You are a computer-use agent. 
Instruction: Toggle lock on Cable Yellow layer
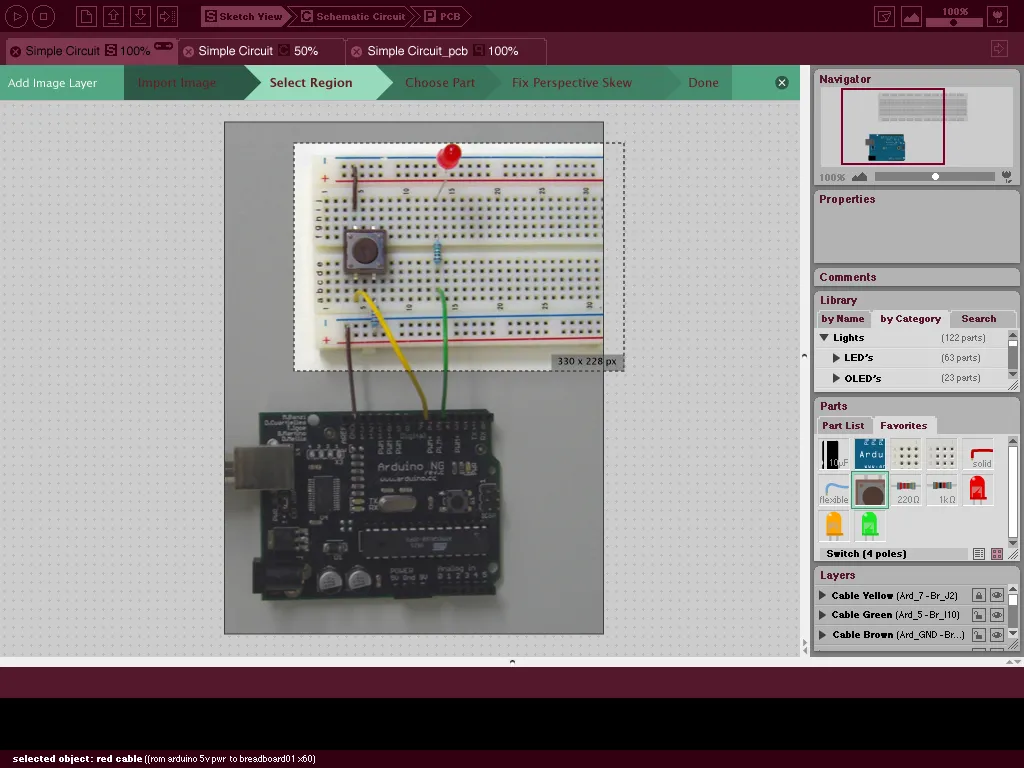[x=978, y=596]
